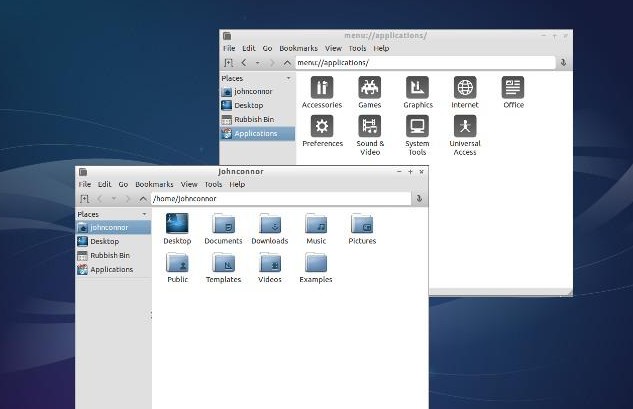Open the Internet category icon

pos(464,88)
